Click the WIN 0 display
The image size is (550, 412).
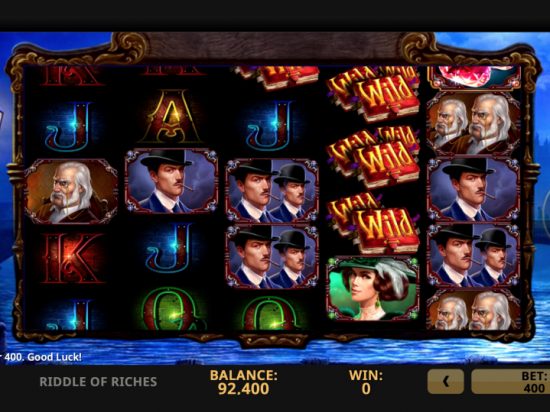coord(366,382)
